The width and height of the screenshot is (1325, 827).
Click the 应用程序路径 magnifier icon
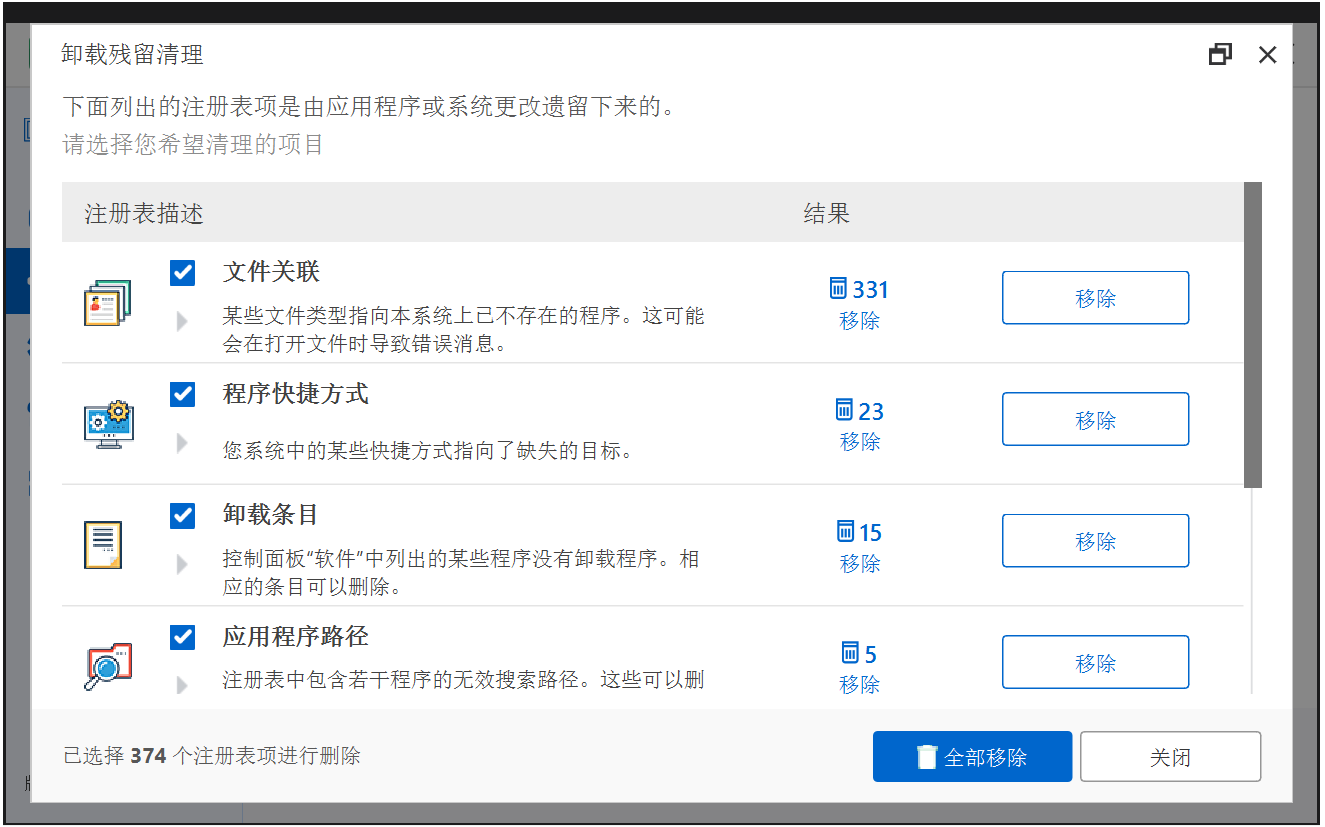107,666
